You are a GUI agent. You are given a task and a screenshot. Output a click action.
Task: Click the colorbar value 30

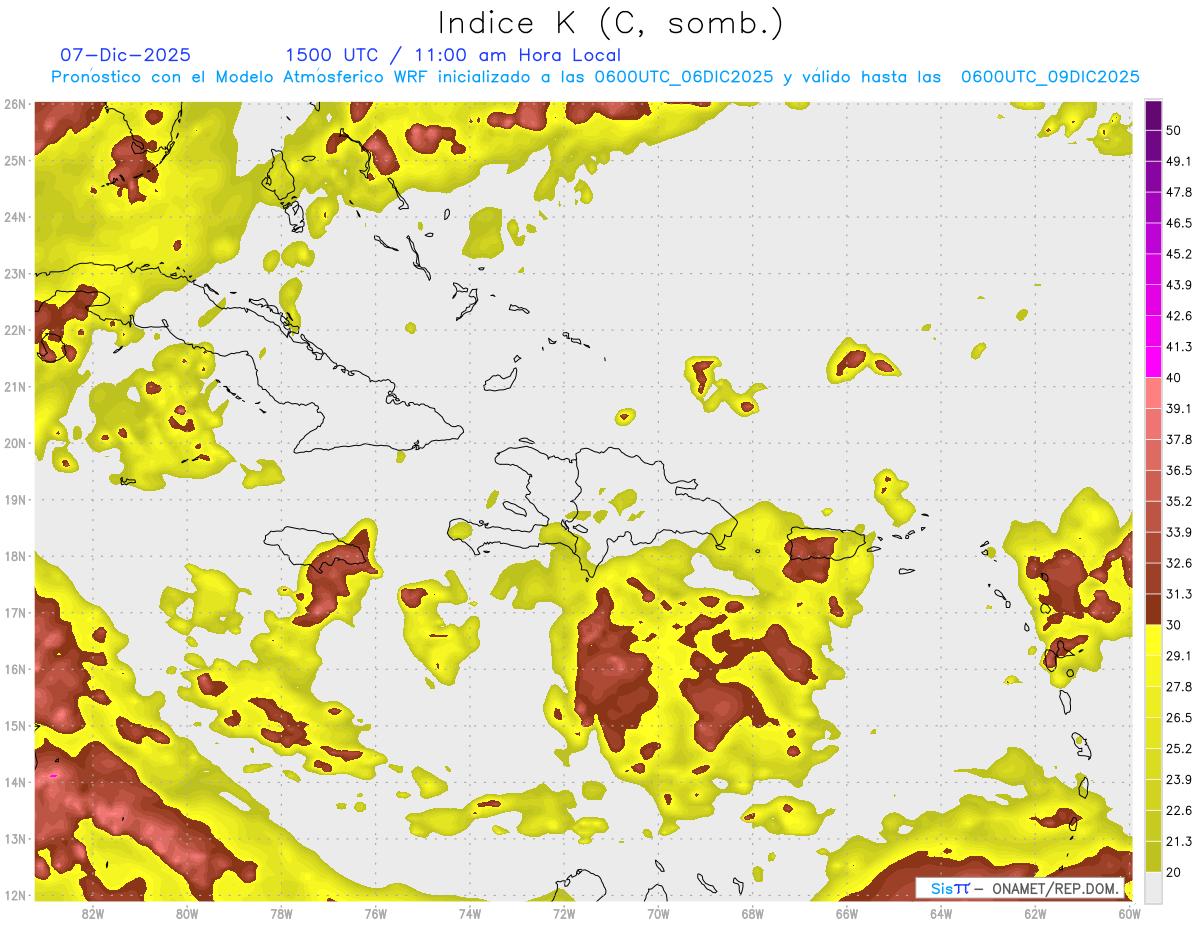(1175, 624)
